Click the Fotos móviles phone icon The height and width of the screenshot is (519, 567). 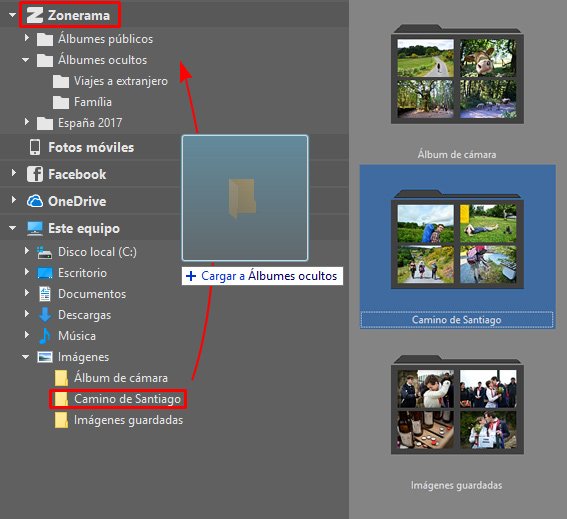[x=35, y=147]
